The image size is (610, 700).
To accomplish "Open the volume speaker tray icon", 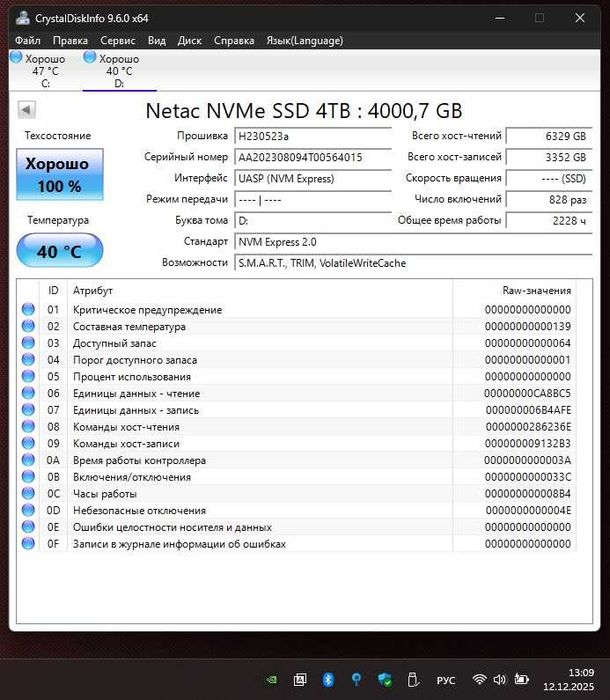I will (500, 679).
